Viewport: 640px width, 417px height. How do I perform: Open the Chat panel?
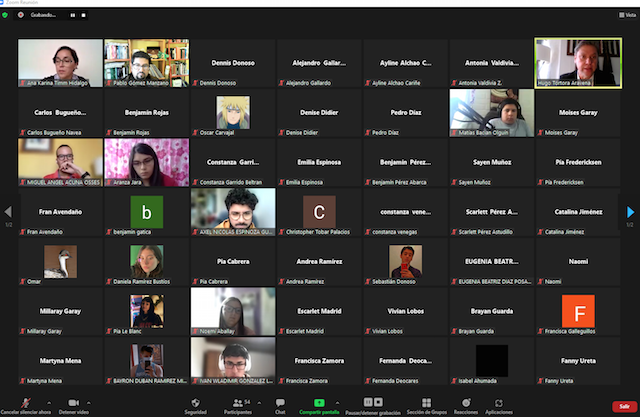coord(280,402)
